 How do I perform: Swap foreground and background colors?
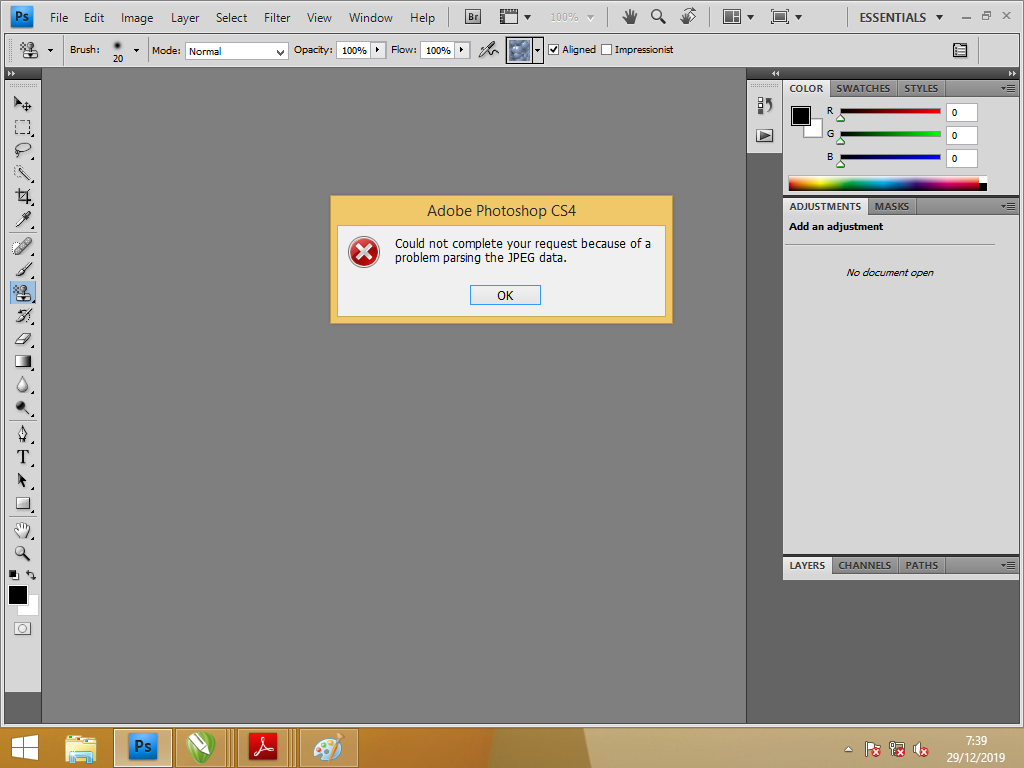coord(31,575)
